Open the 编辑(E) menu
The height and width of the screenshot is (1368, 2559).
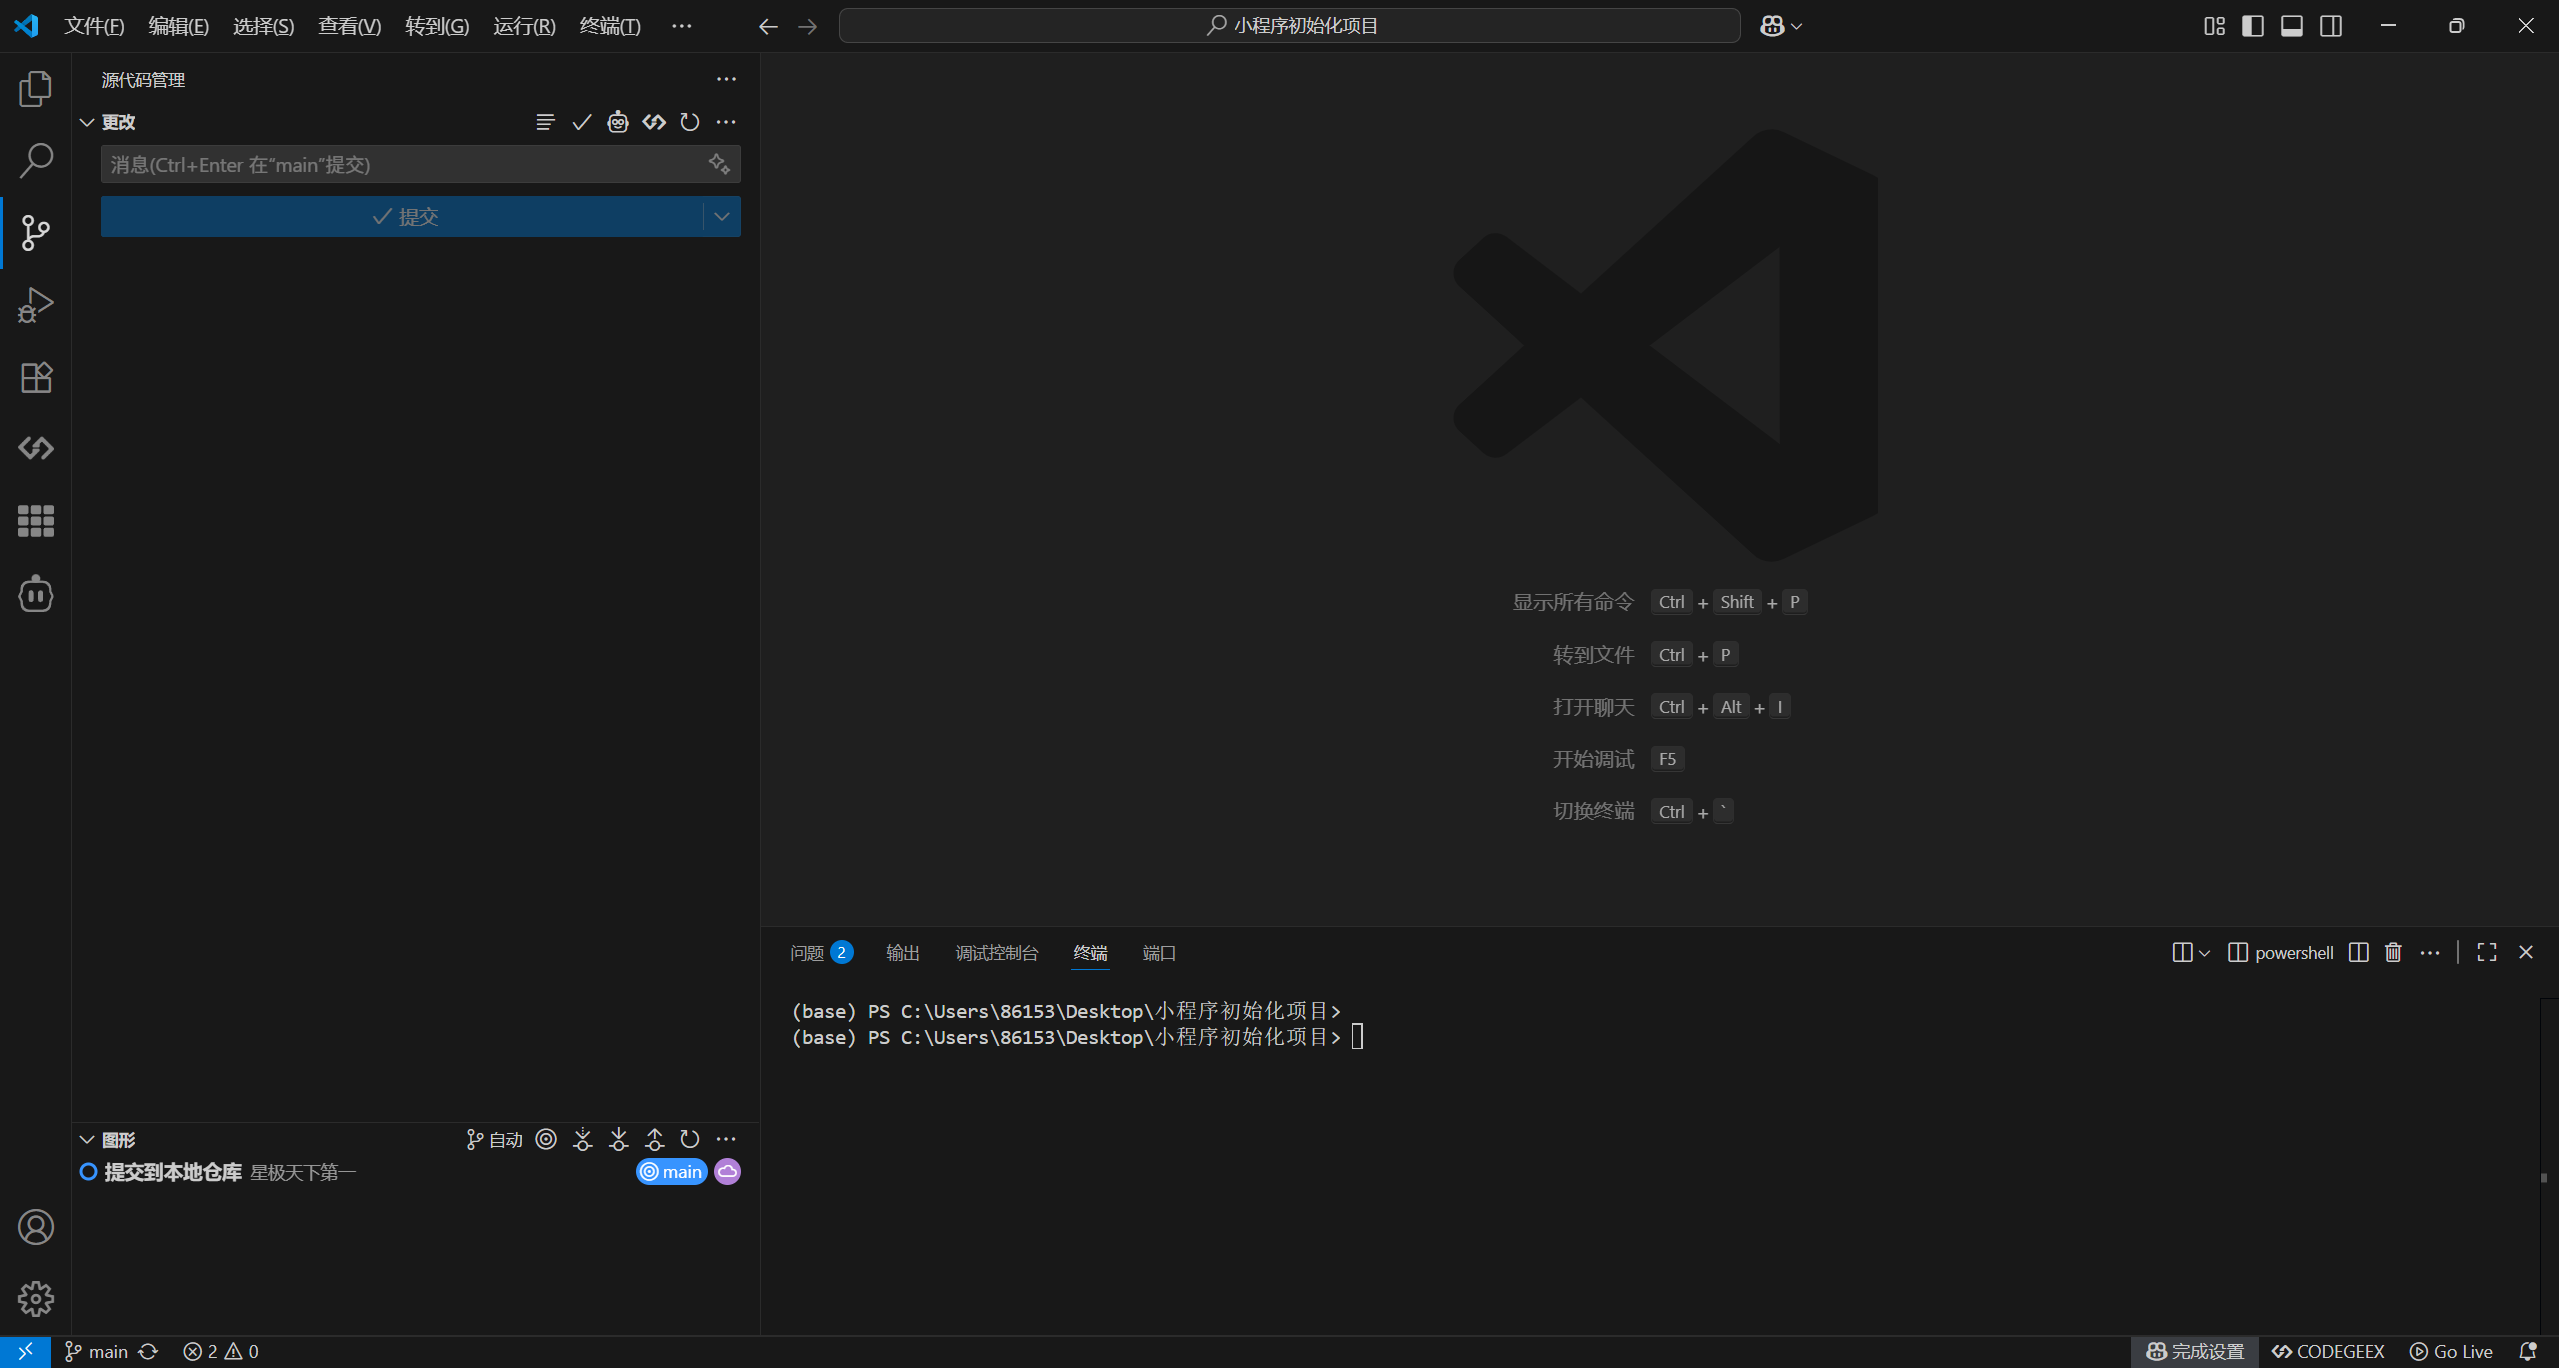pos(179,26)
